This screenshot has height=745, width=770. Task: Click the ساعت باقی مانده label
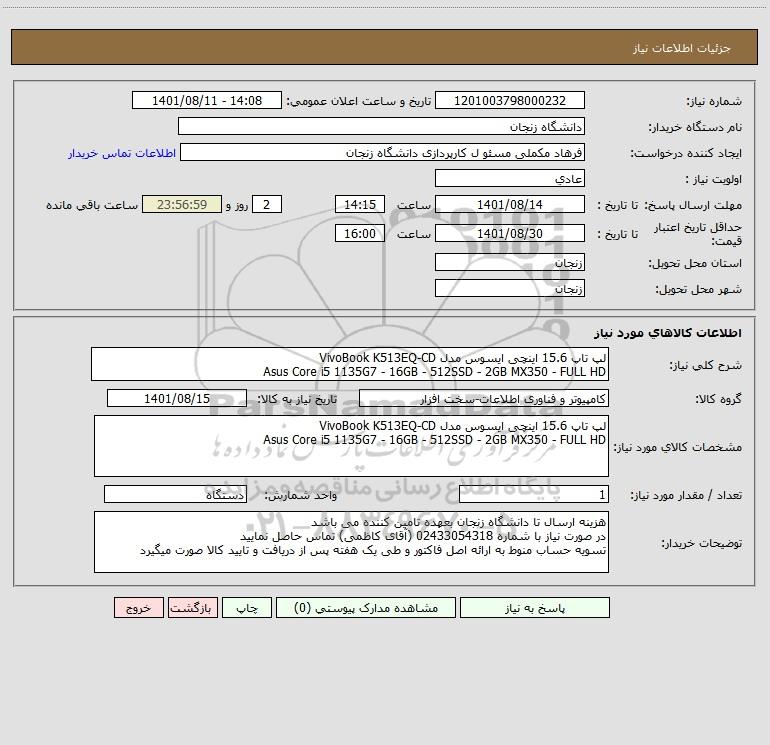92,205
